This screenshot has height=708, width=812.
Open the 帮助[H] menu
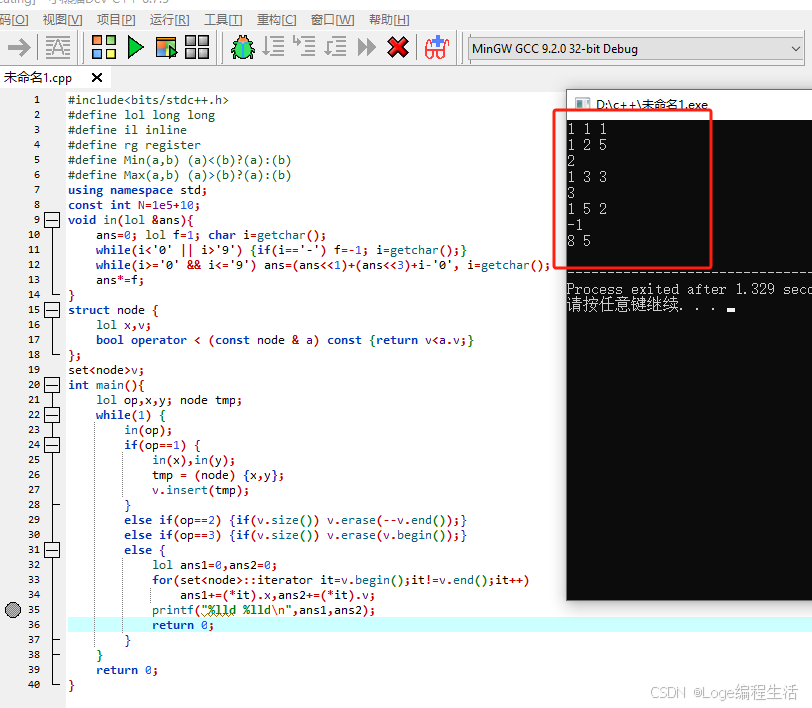click(389, 20)
